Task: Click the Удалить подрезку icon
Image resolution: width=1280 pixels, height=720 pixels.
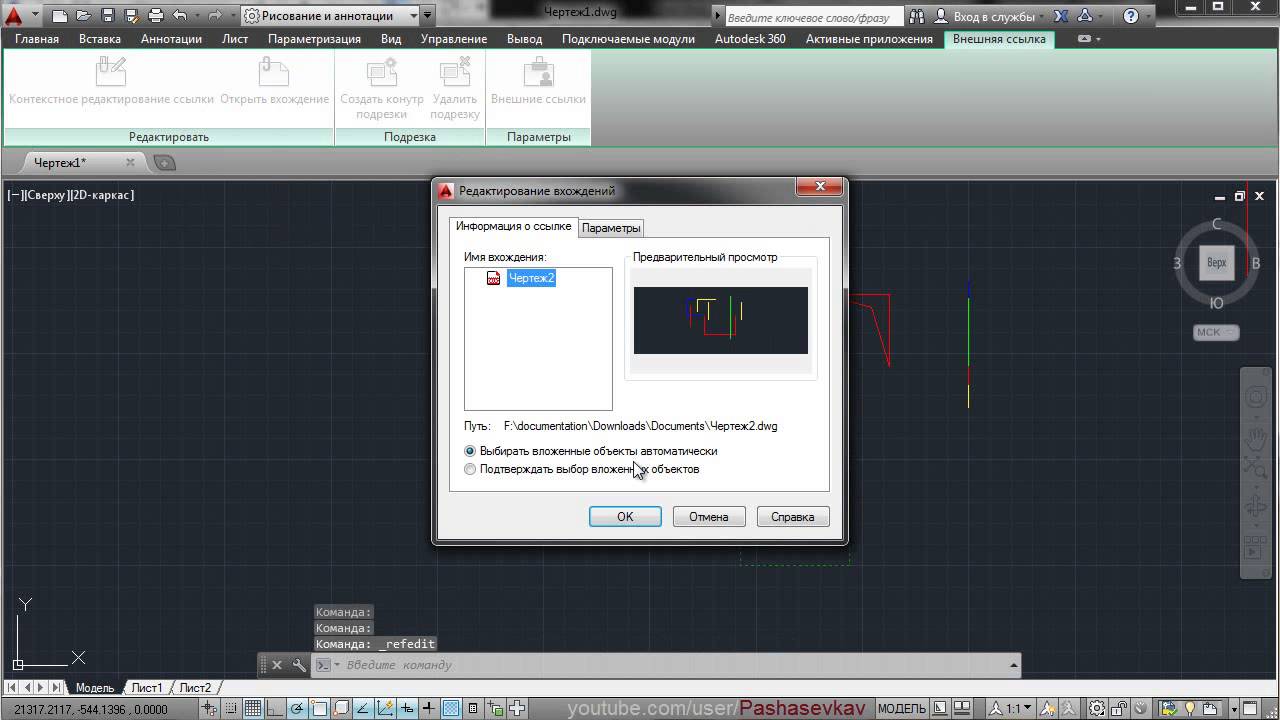Action: pyautogui.click(x=455, y=72)
